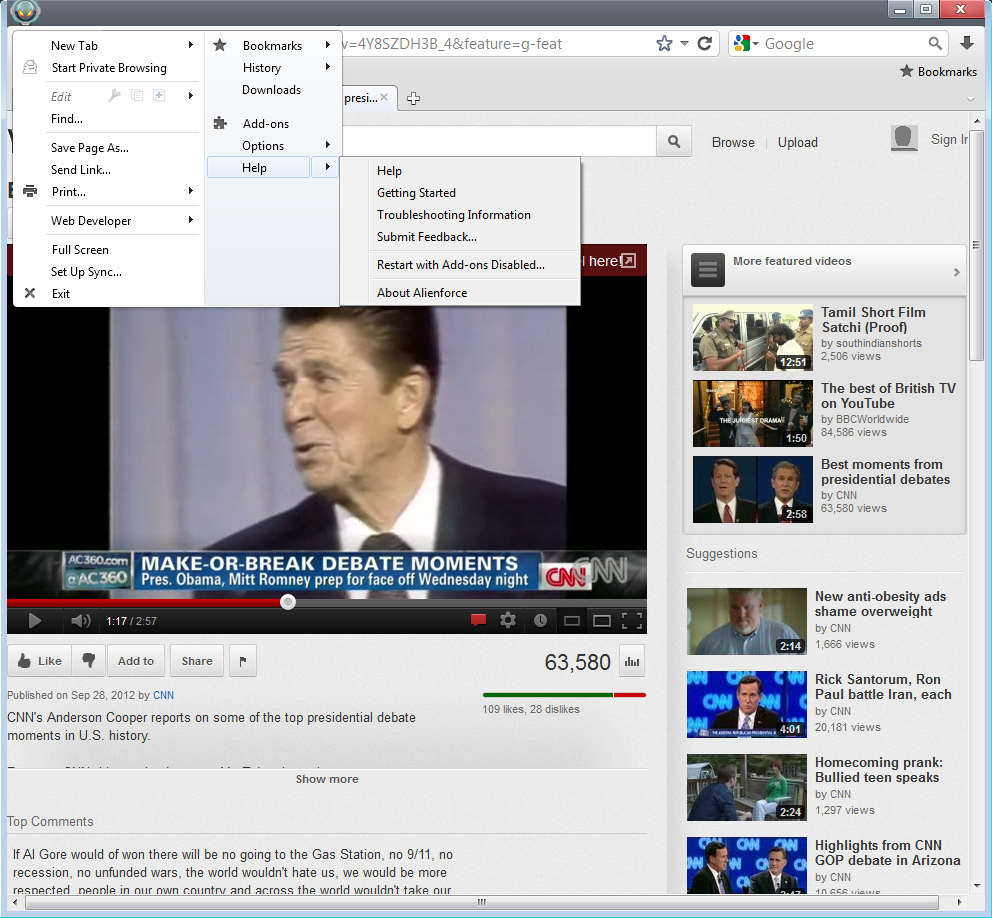The height and width of the screenshot is (918, 992).
Task: Click the Share button below video
Action: (196, 660)
